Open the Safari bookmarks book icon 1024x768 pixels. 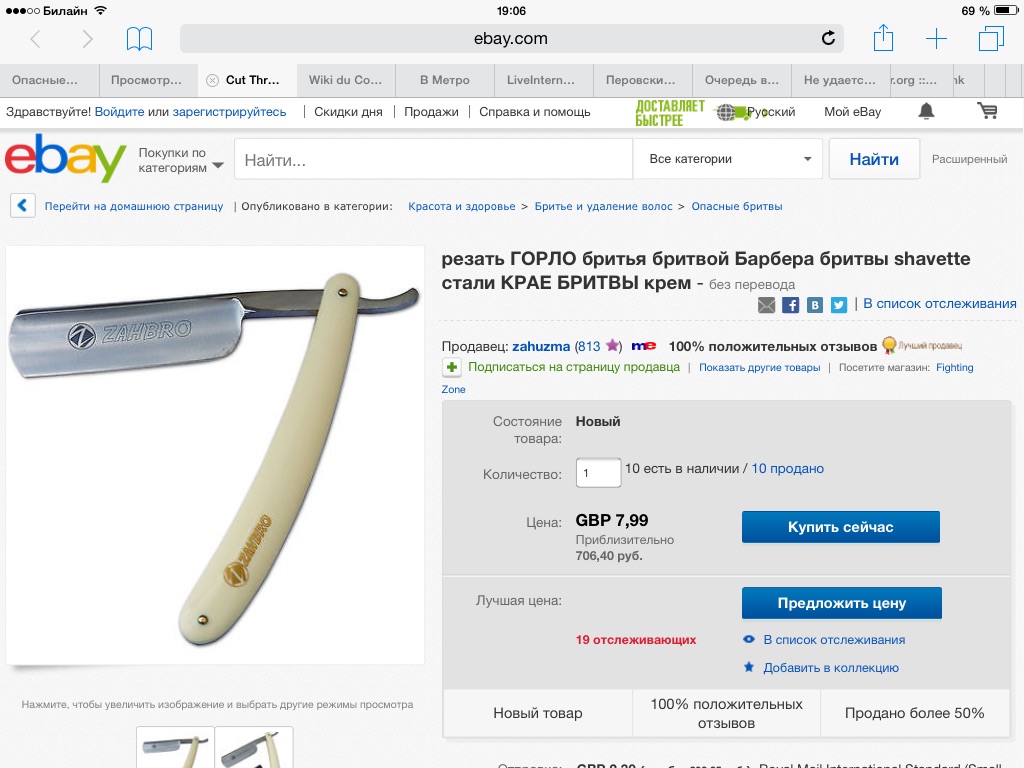coord(139,39)
